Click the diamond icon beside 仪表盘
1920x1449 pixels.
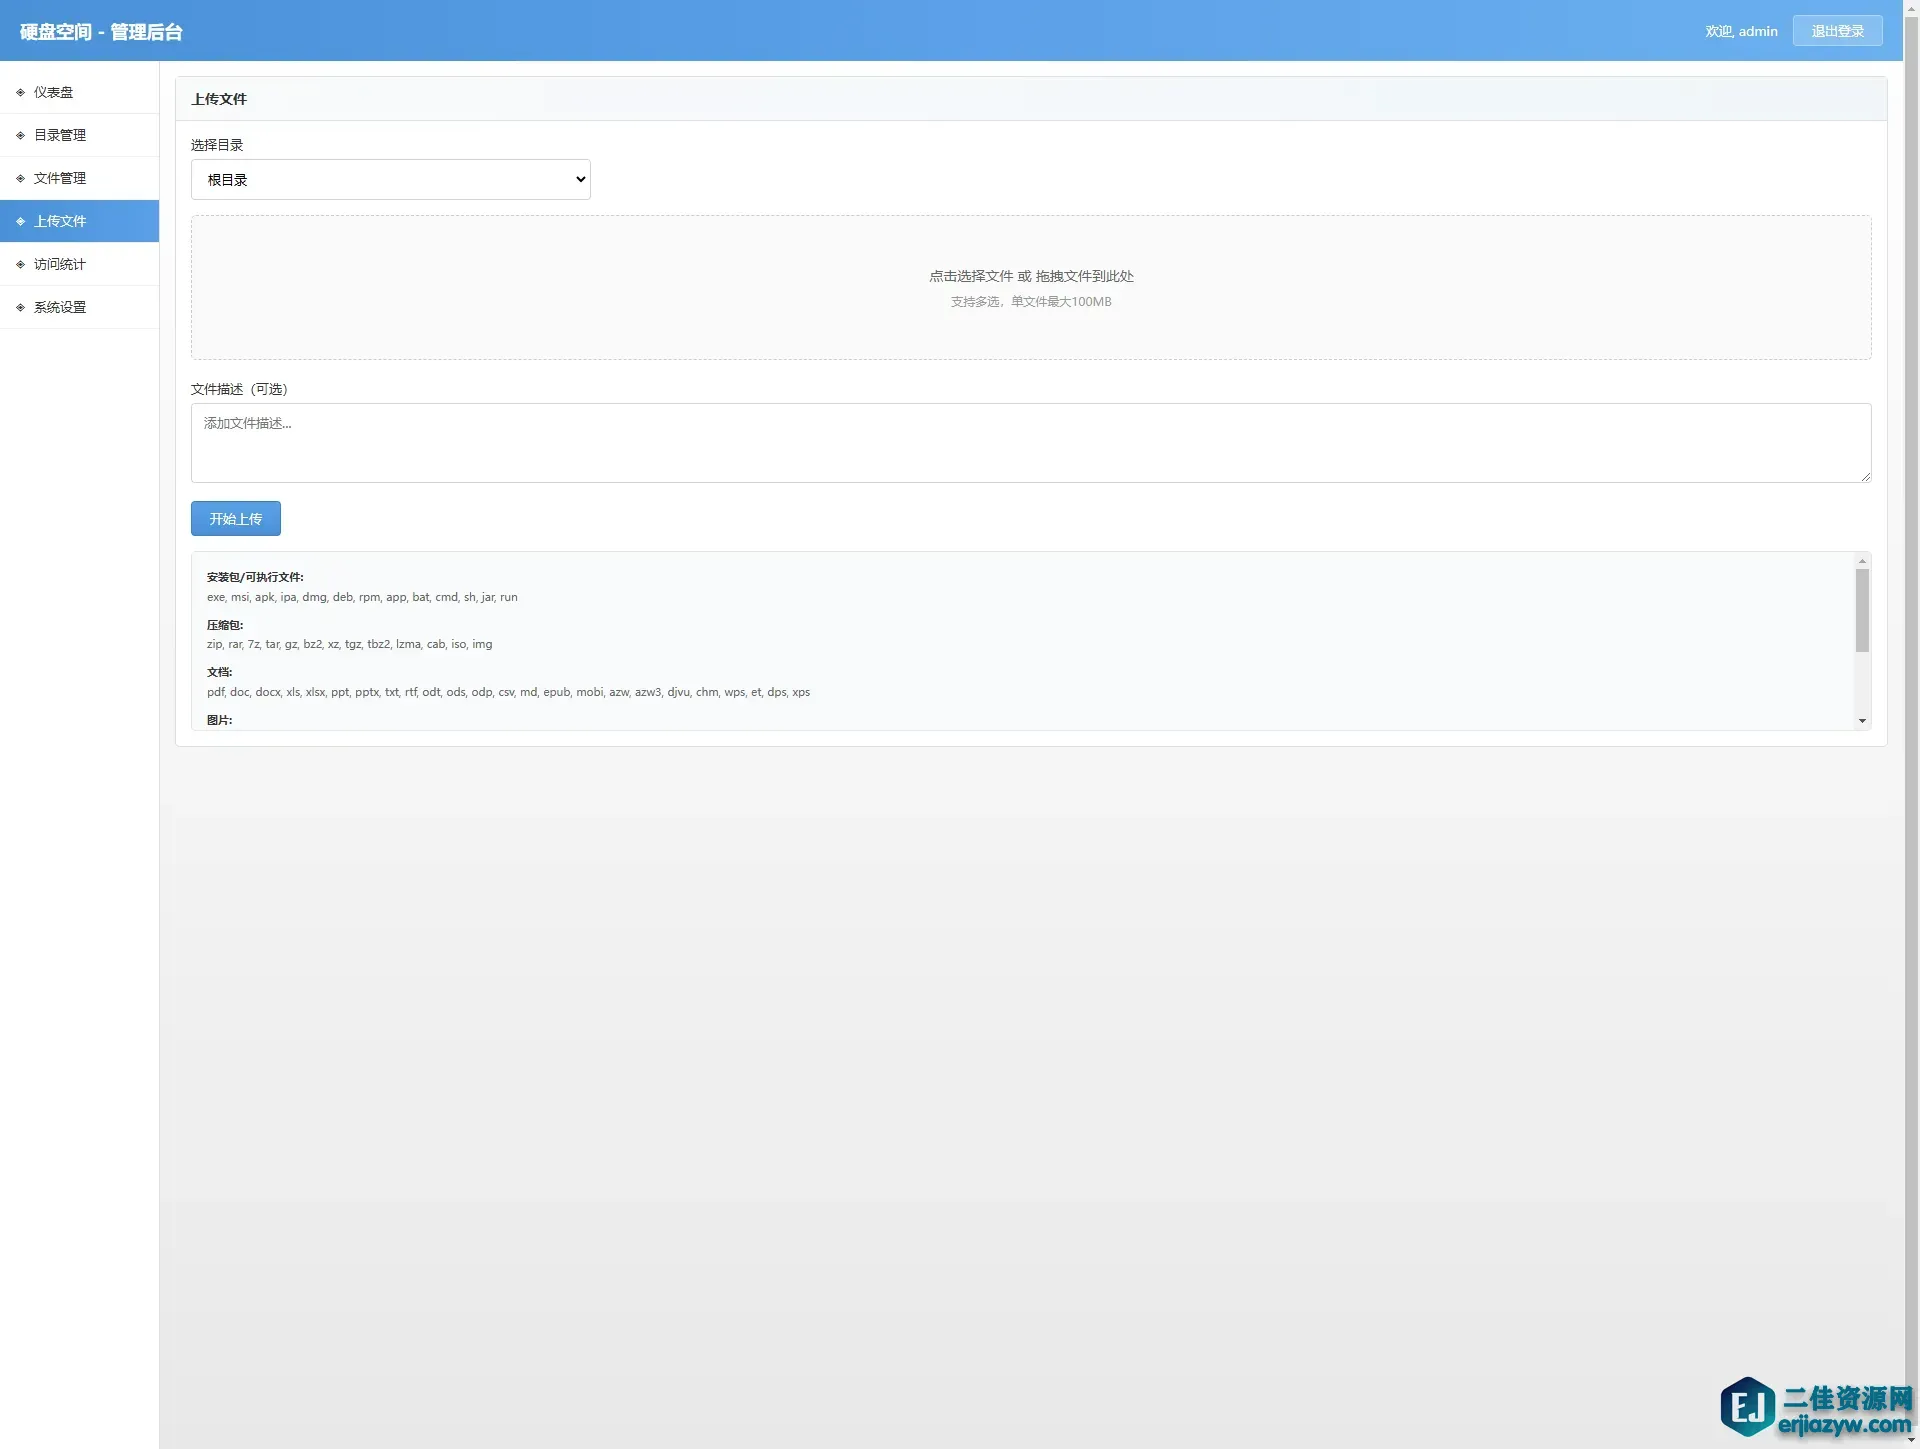20,92
